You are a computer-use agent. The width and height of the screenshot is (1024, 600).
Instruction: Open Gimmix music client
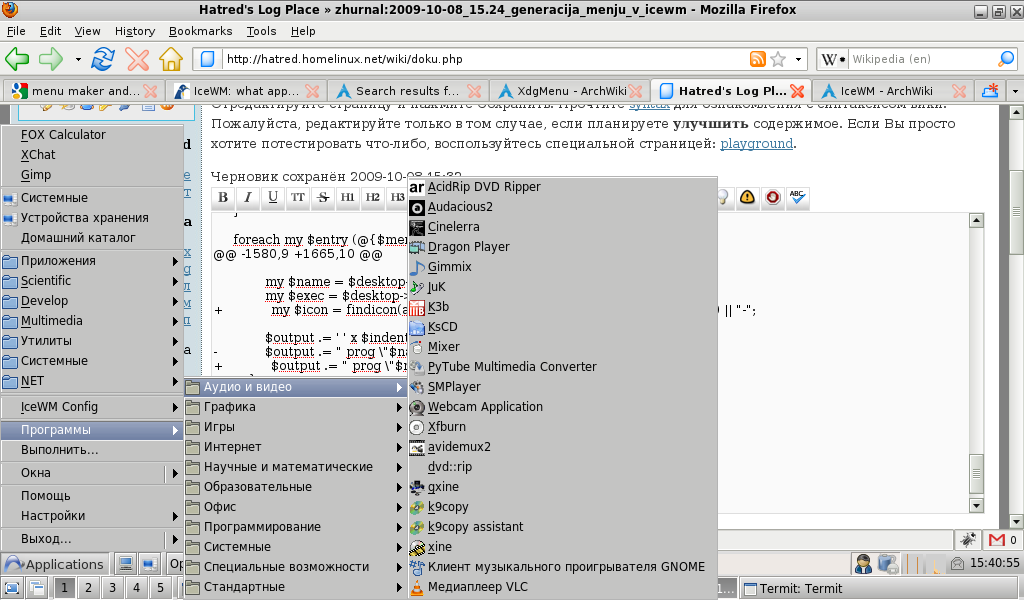point(562,267)
